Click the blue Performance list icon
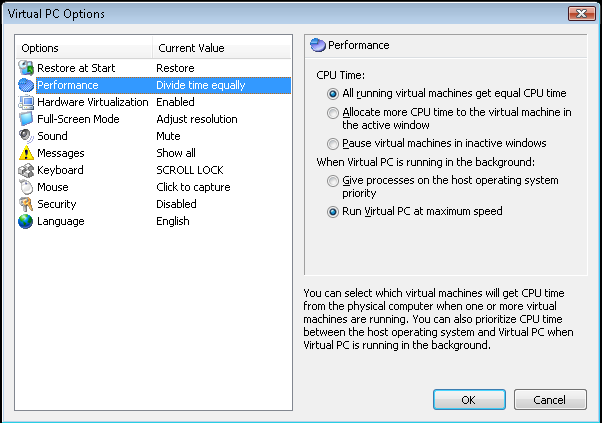 (x=26, y=85)
